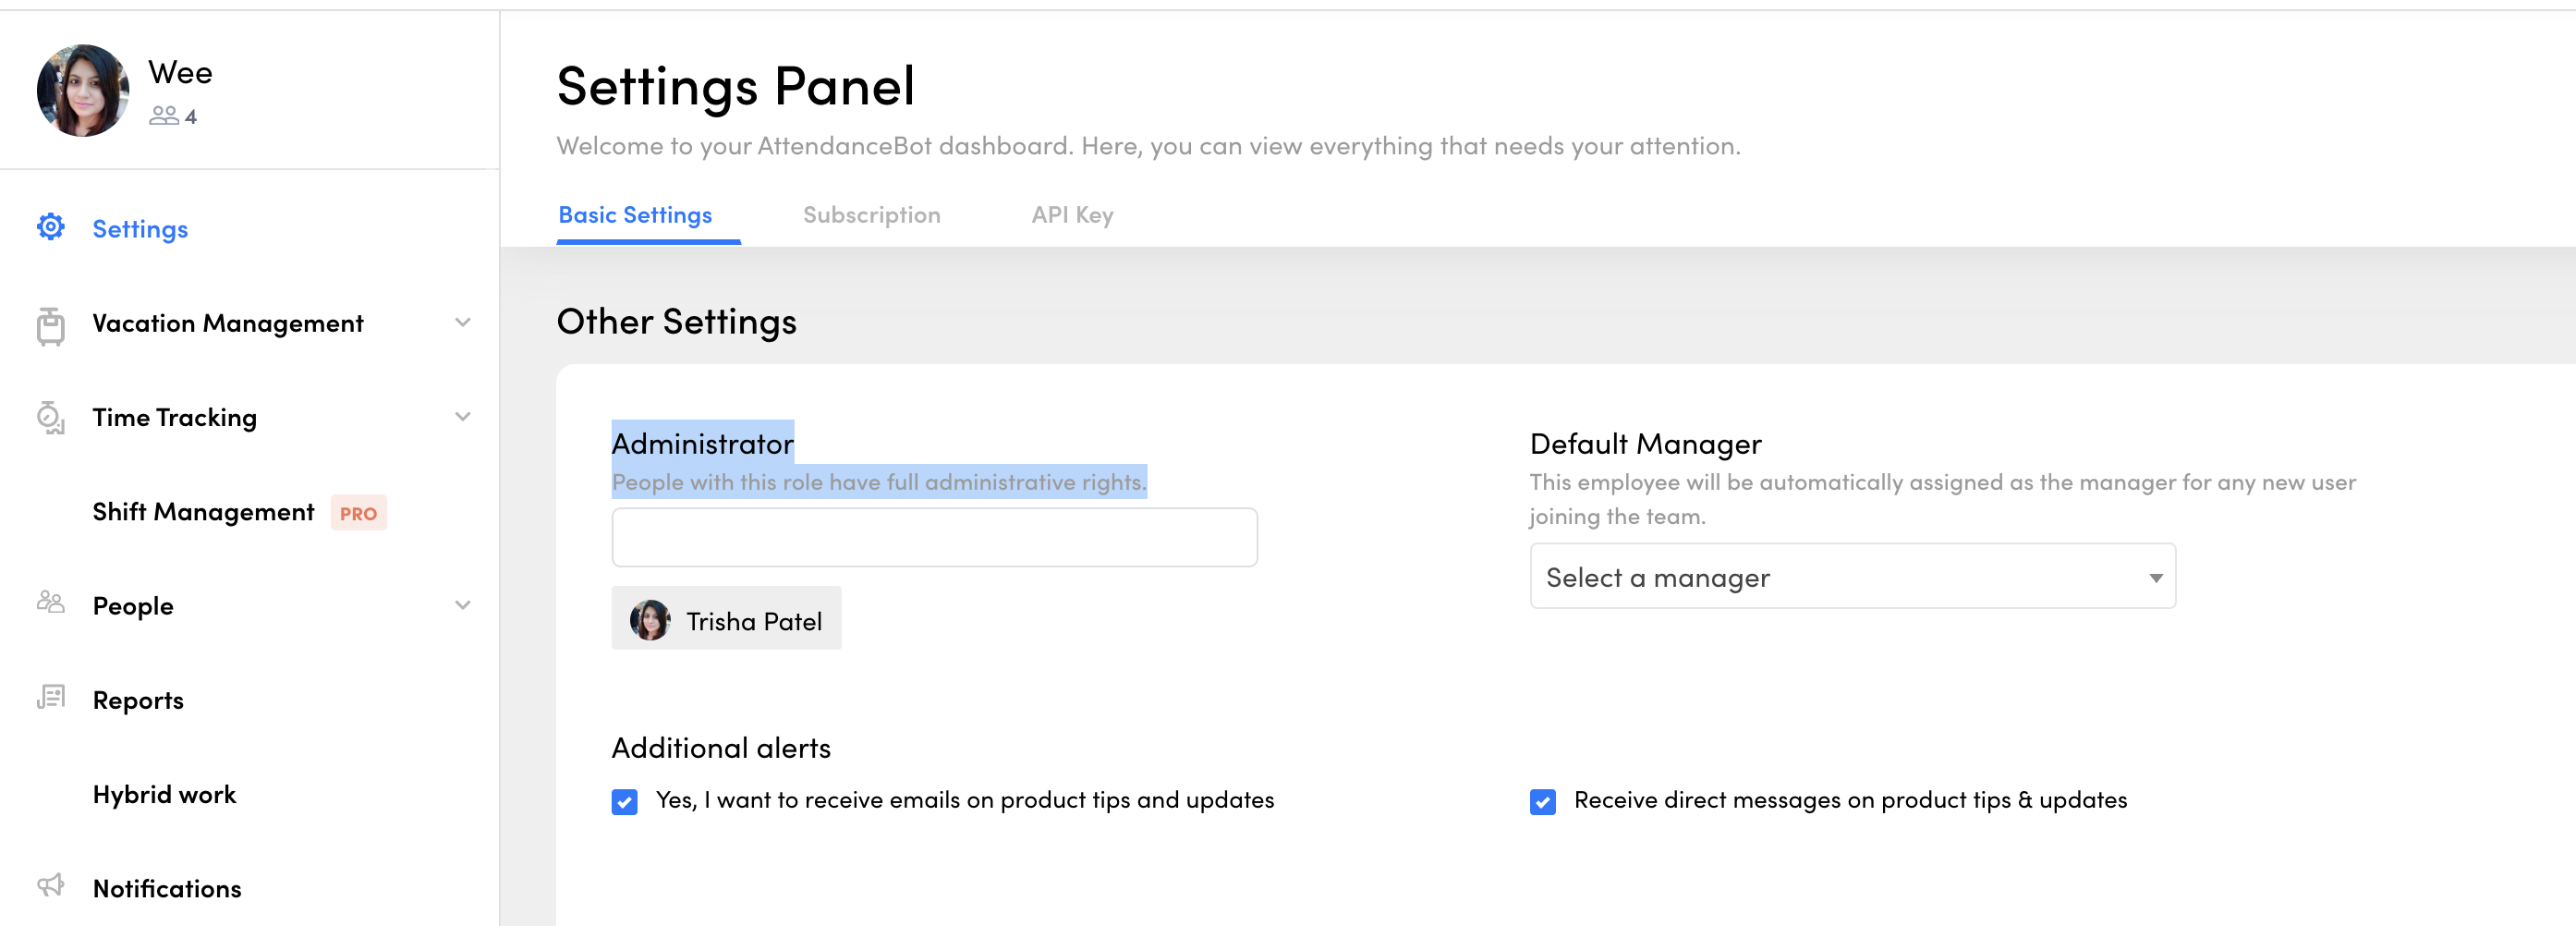Switch to the API Key tab
This screenshot has height=926, width=2576.
1072,215
